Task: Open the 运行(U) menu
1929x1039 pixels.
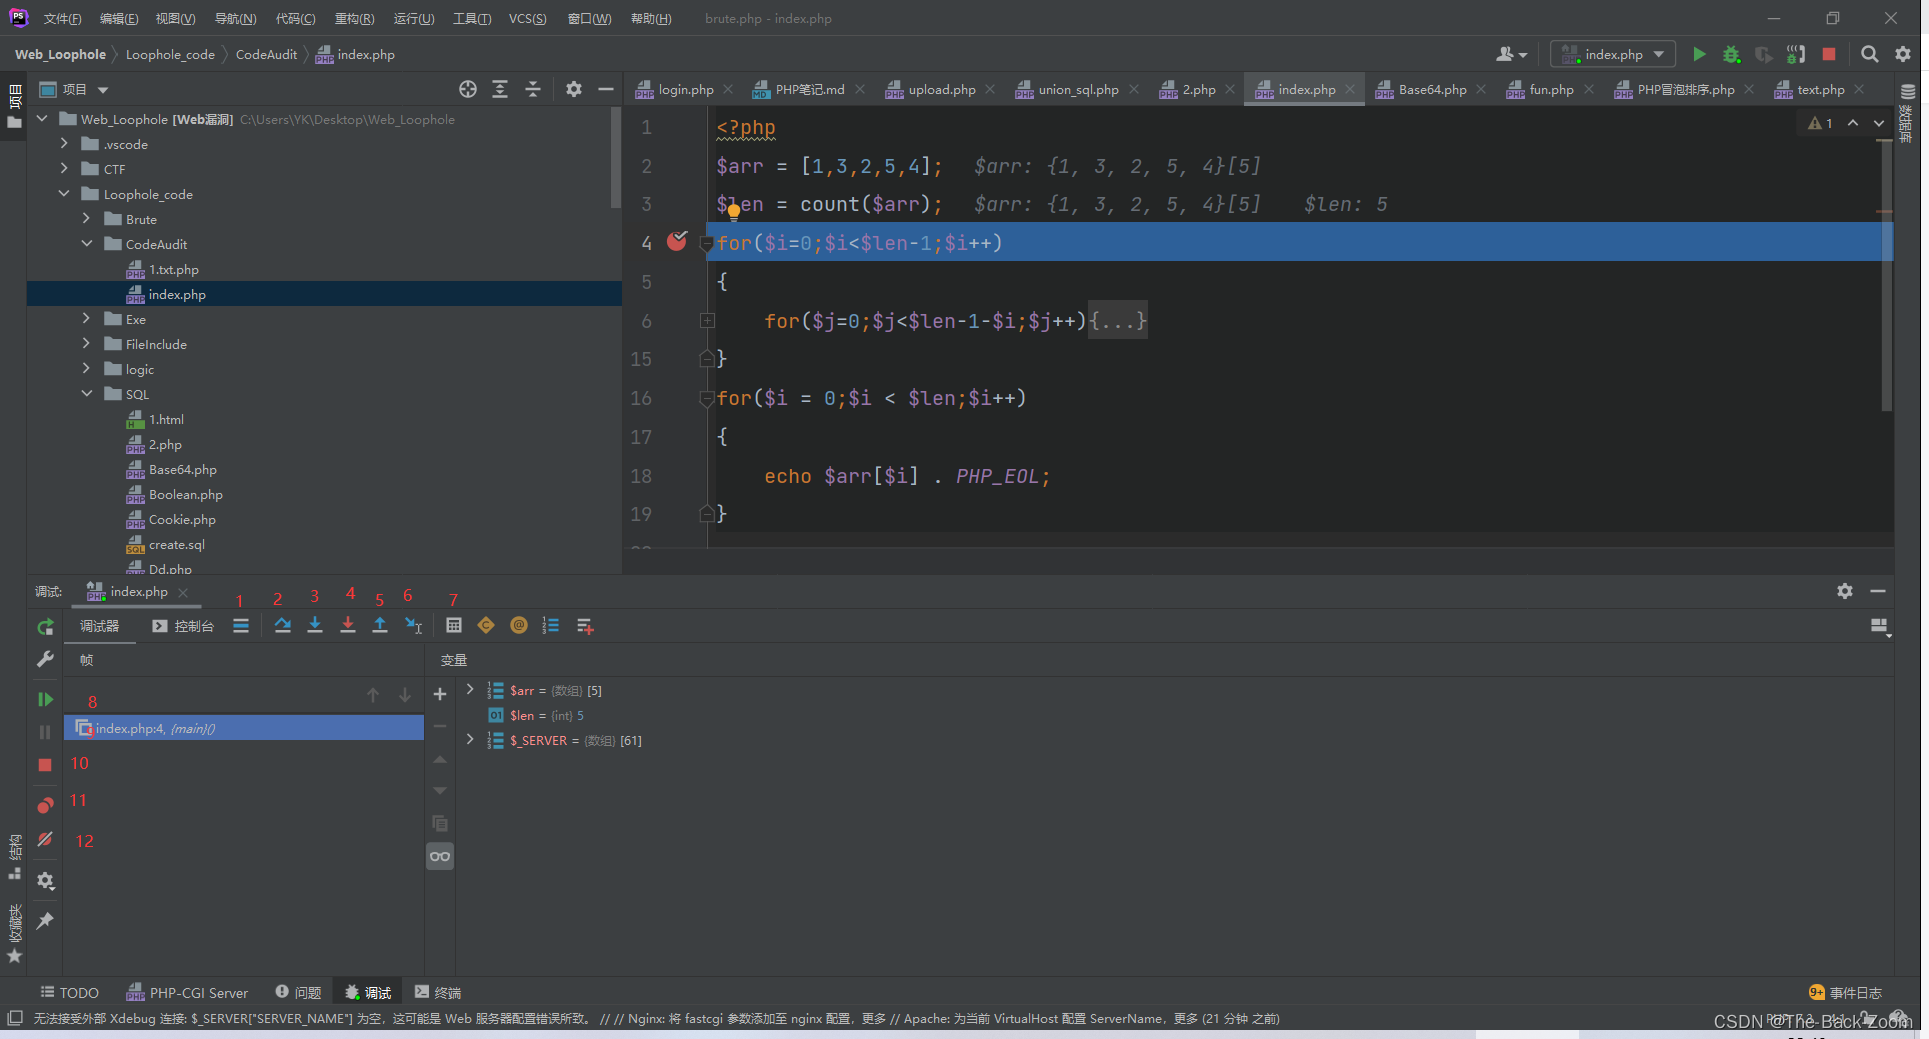Action: [414, 19]
